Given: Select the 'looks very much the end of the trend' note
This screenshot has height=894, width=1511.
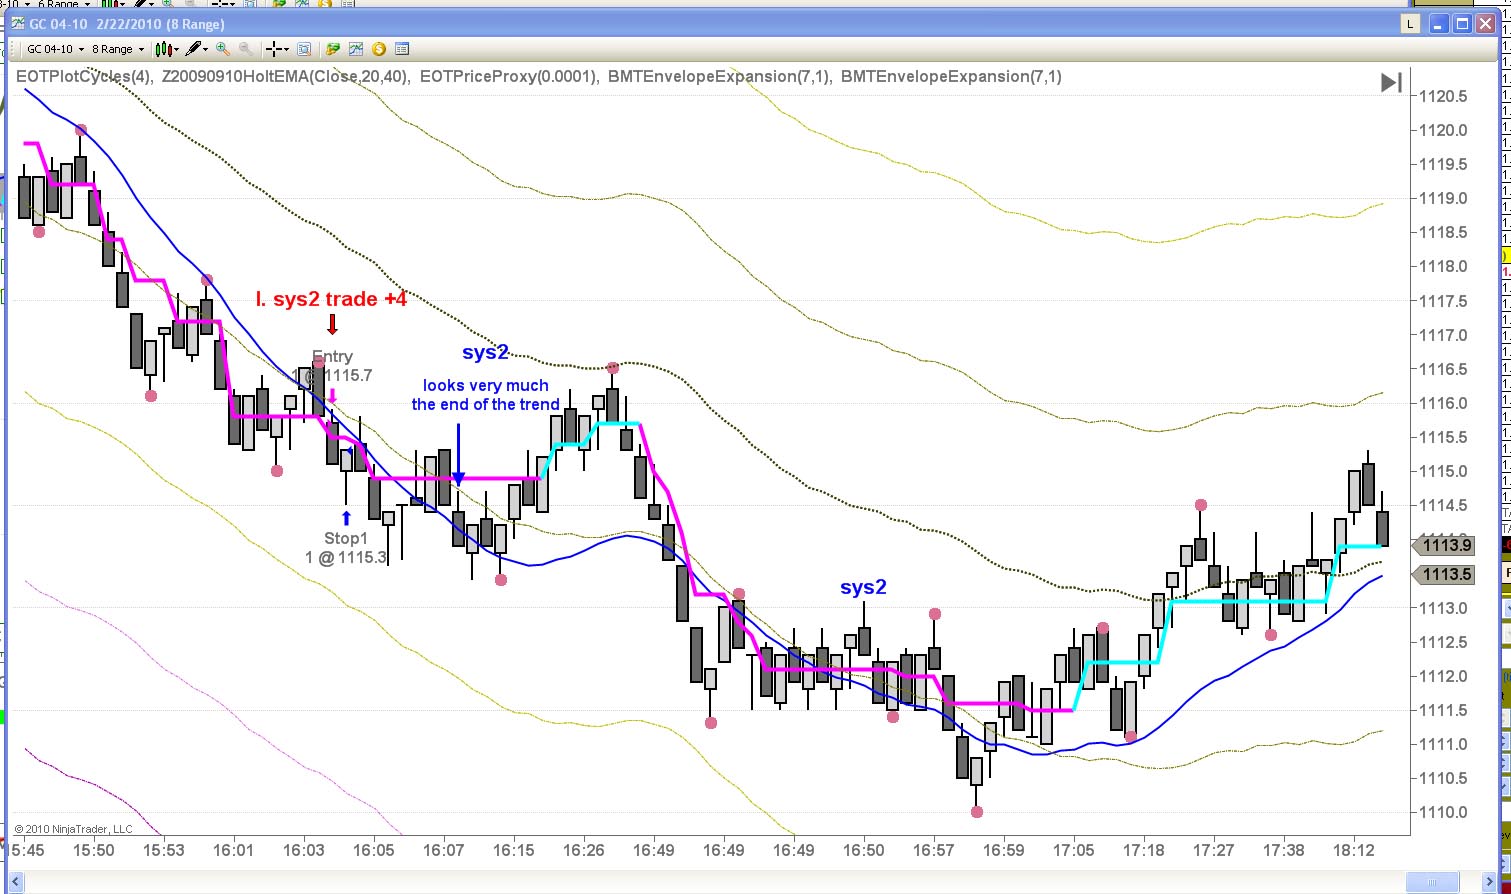Looking at the screenshot, I should tap(485, 395).
